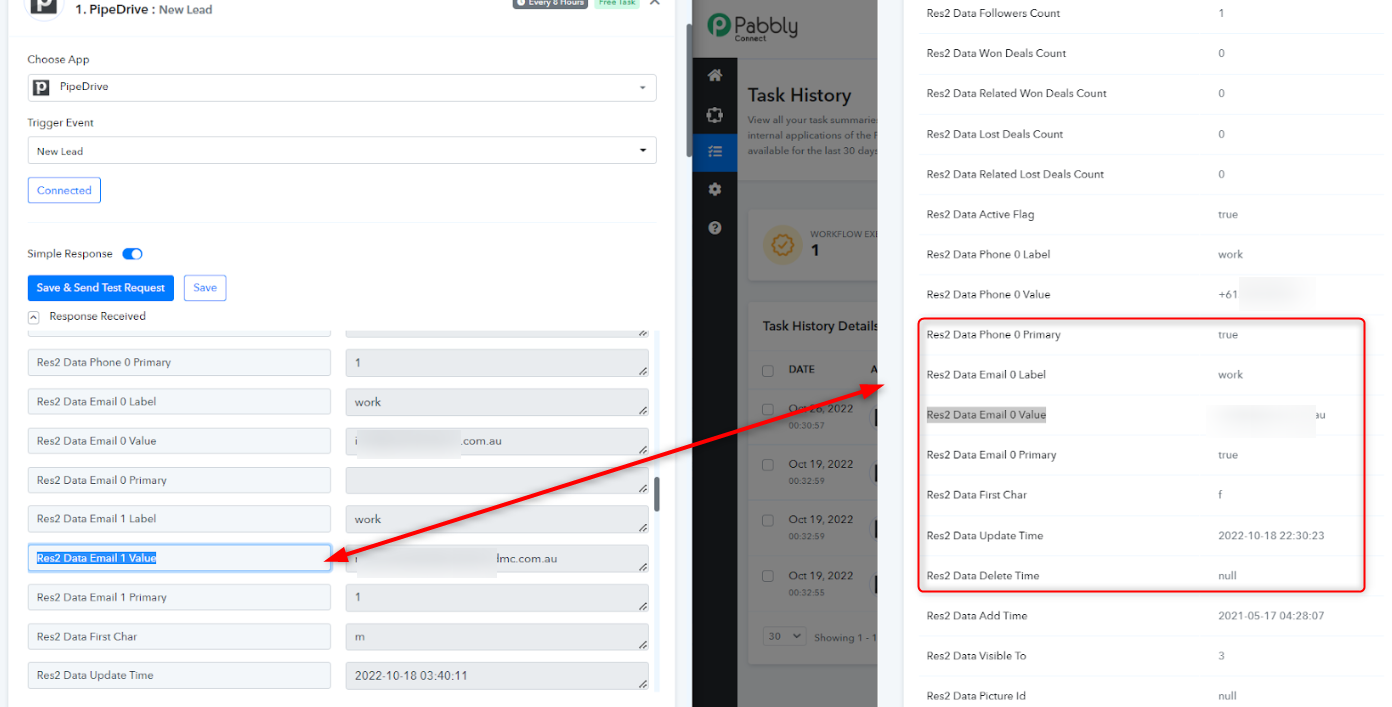Click the Res2 Data Email 0 Value label field
1392x707 pixels.
pos(179,441)
